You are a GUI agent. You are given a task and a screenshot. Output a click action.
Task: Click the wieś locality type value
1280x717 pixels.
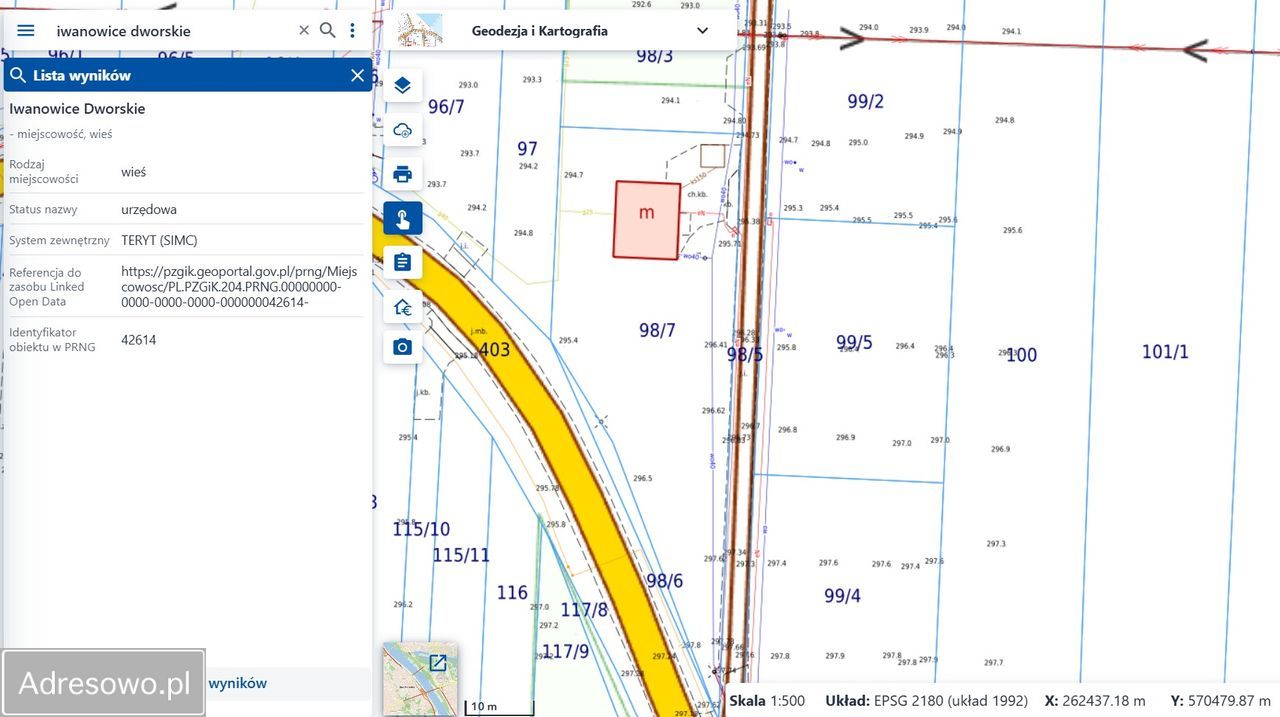tap(133, 172)
